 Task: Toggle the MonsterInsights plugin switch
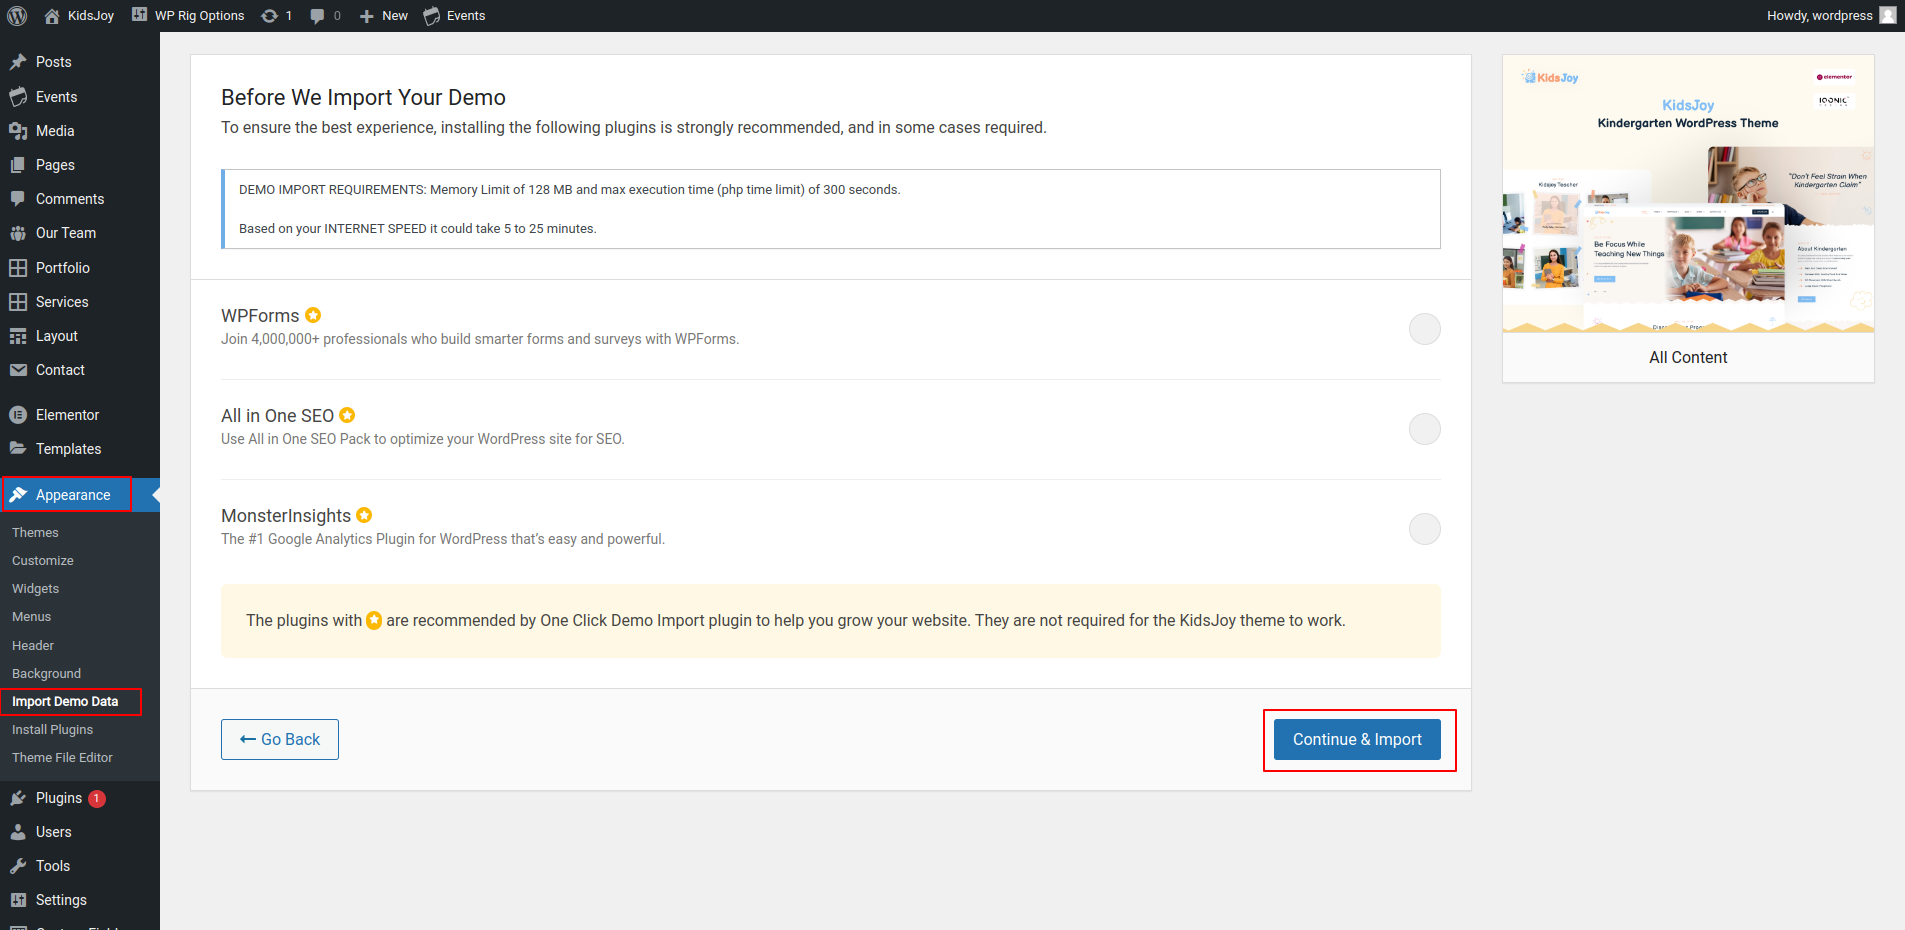[x=1424, y=529]
